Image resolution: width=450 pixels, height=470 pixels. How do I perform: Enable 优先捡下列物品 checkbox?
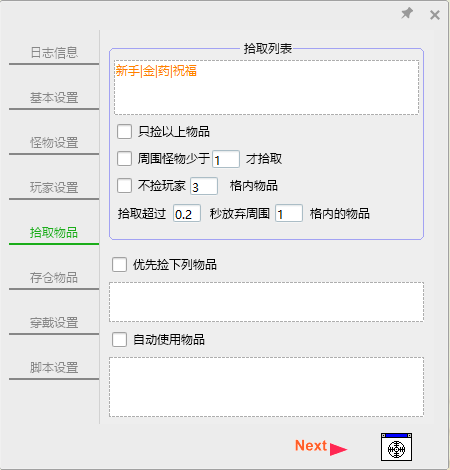click(x=119, y=265)
